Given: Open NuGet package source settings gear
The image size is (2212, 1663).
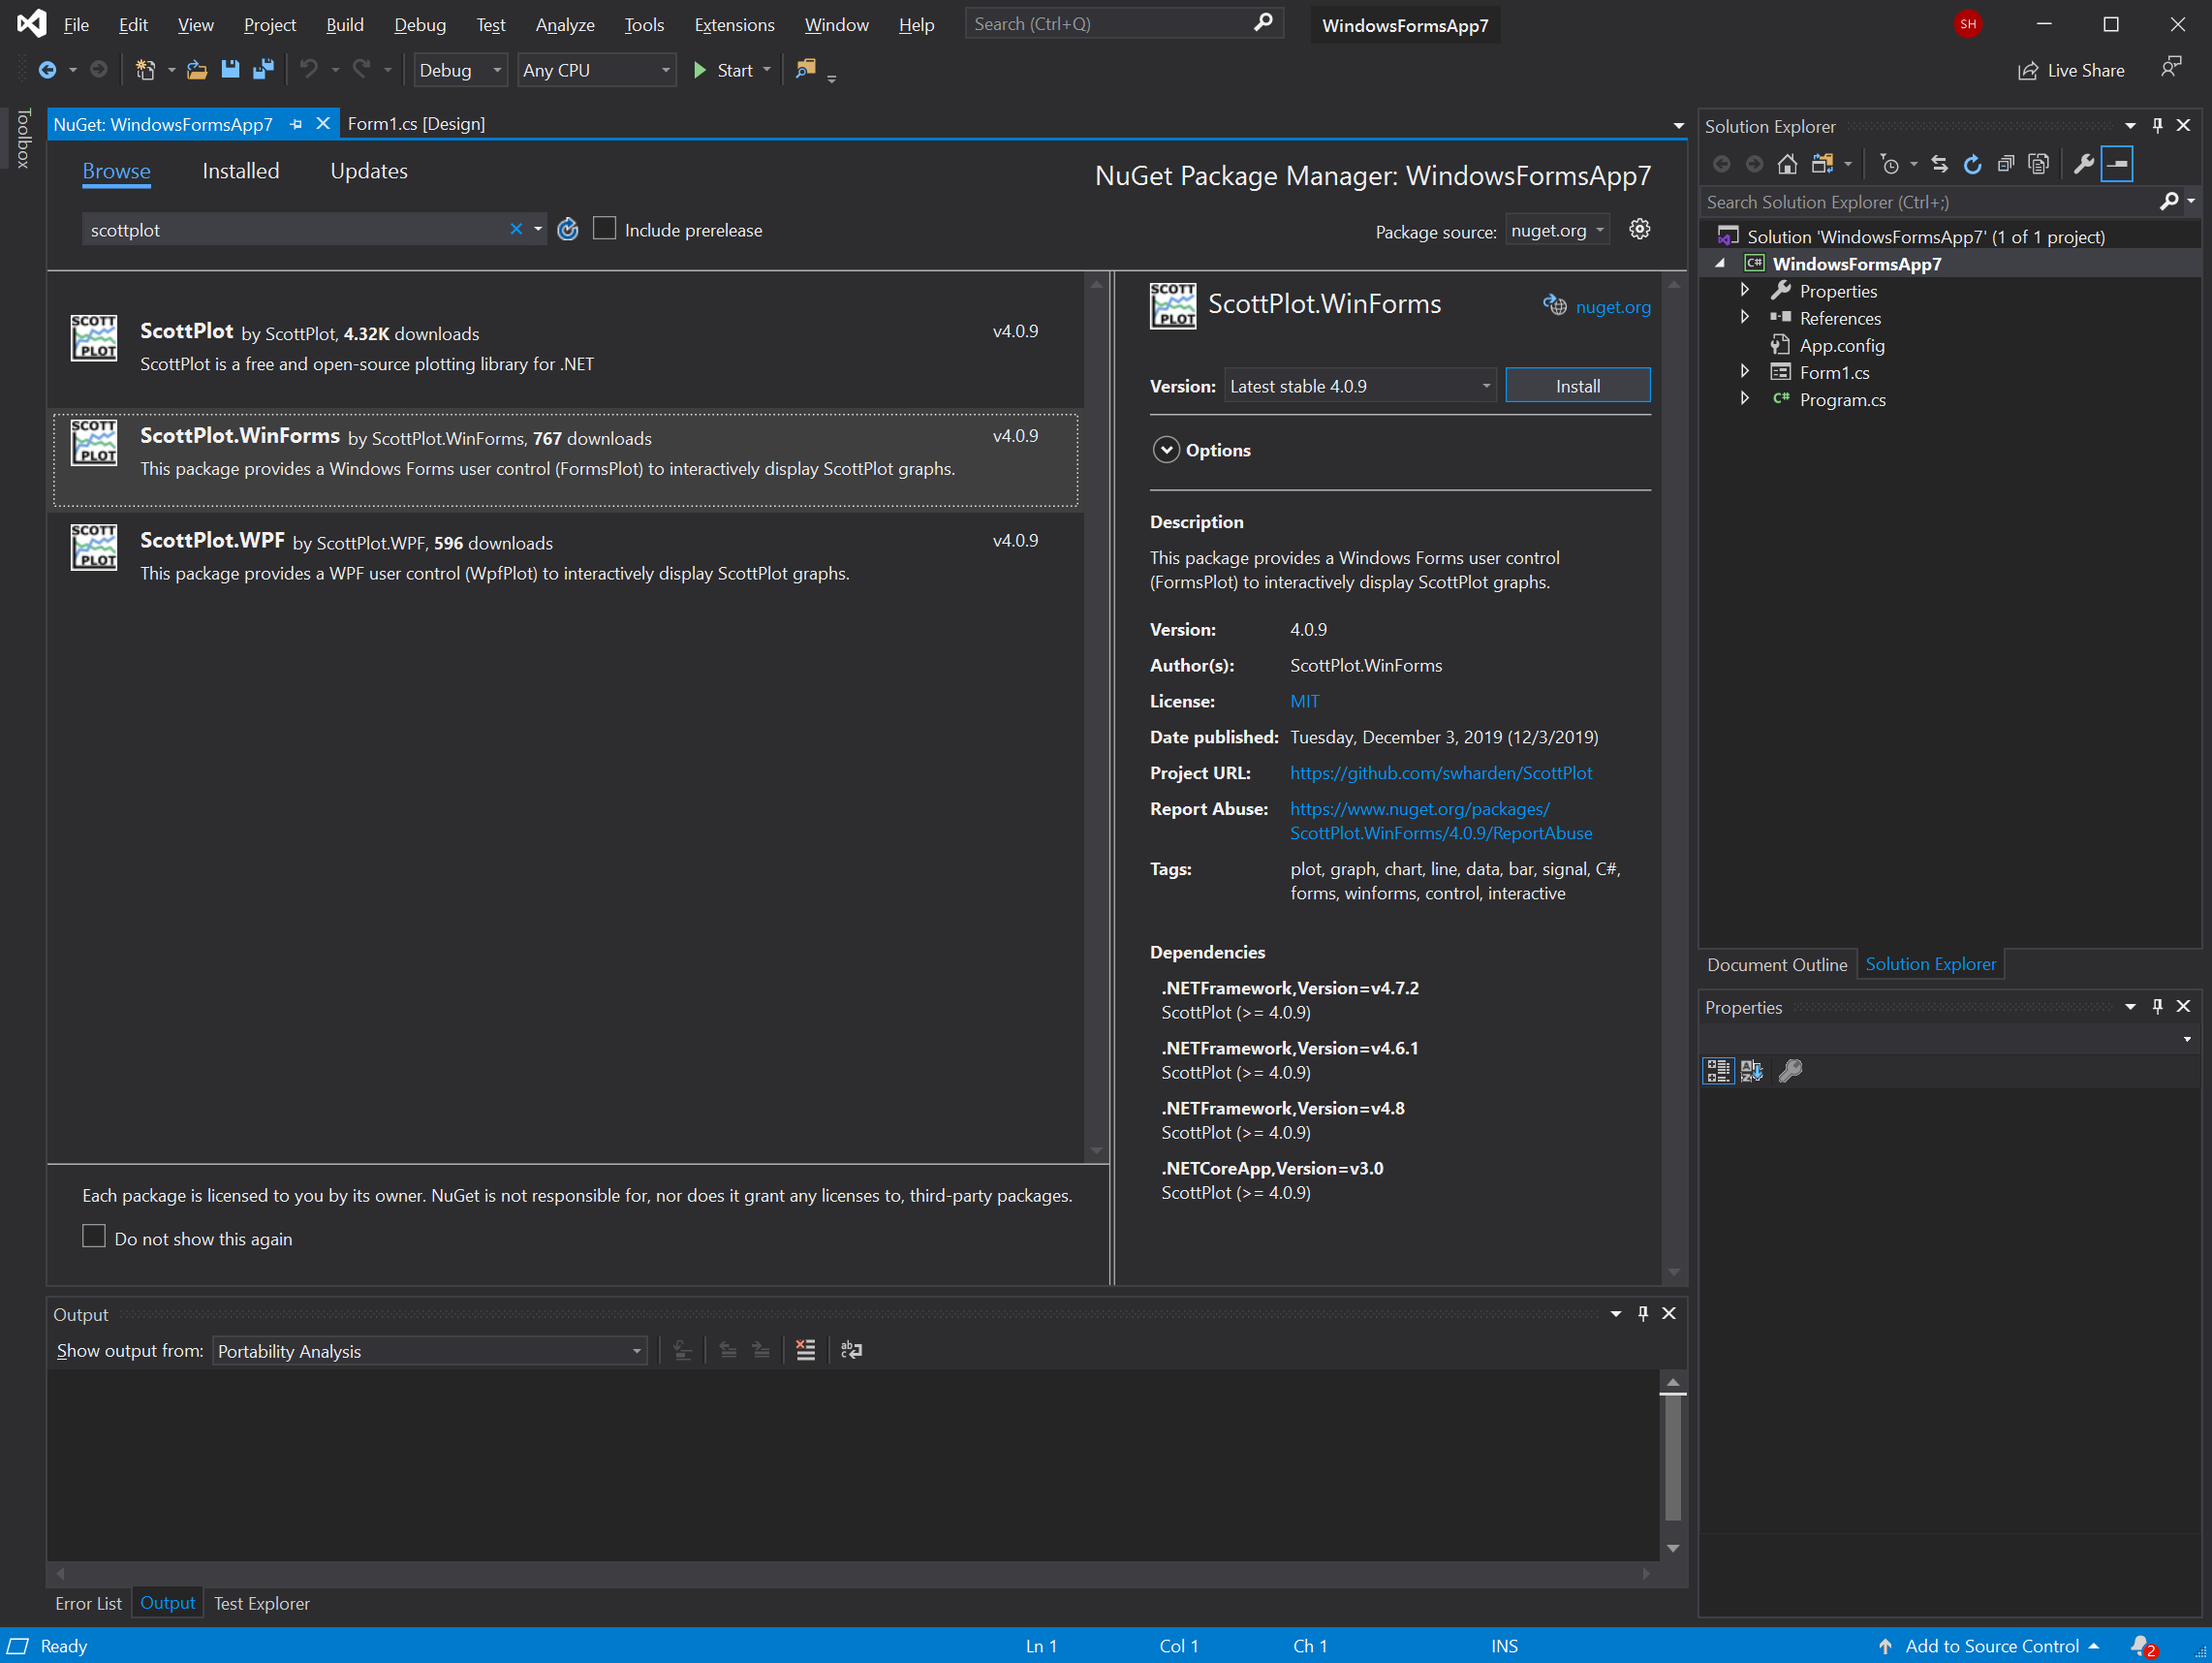Looking at the screenshot, I should point(1638,229).
